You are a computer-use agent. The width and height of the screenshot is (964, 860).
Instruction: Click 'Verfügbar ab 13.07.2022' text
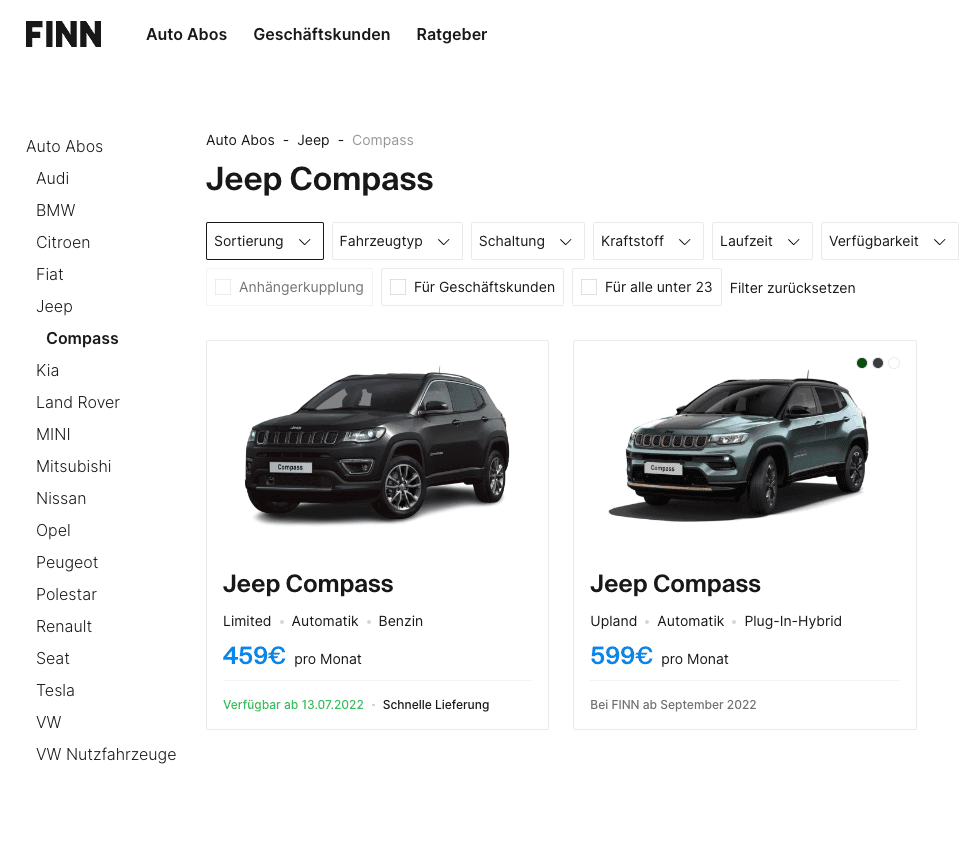293,704
